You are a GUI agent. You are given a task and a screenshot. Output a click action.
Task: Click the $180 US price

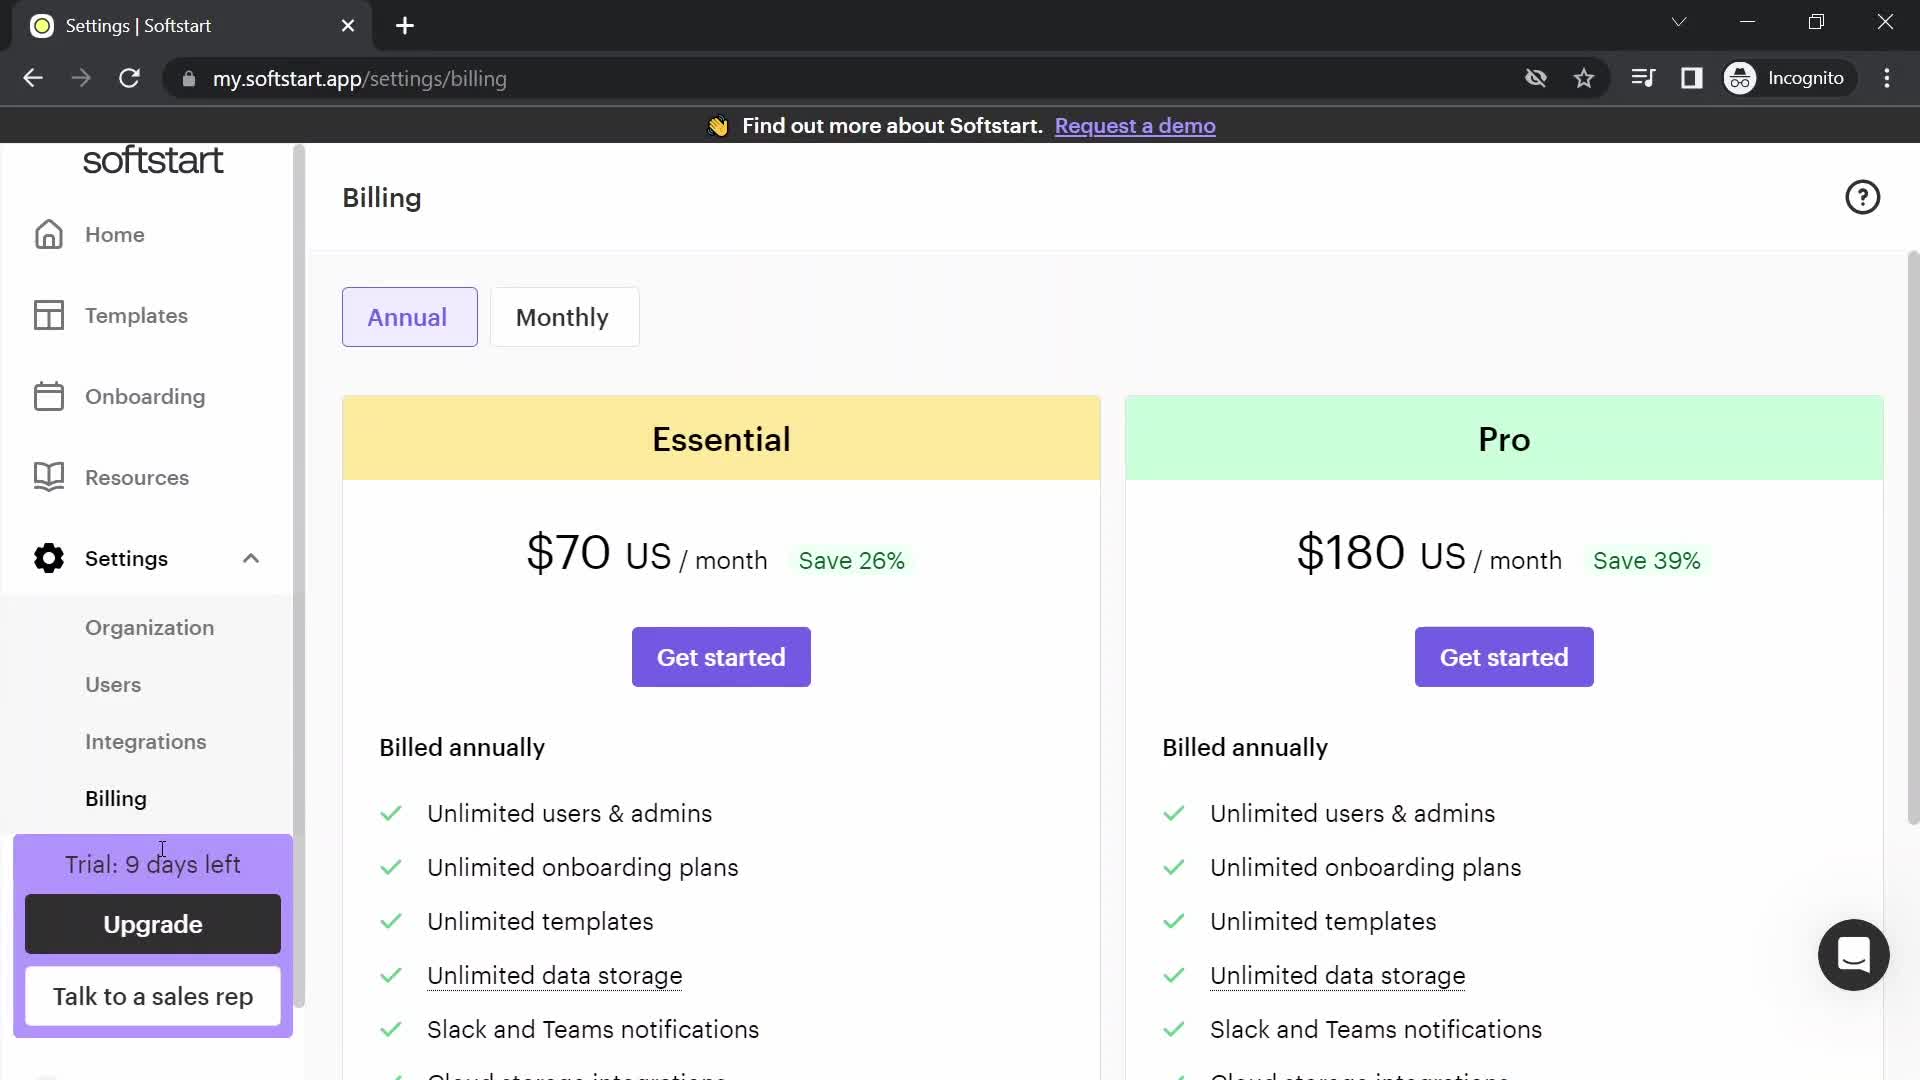(1381, 553)
